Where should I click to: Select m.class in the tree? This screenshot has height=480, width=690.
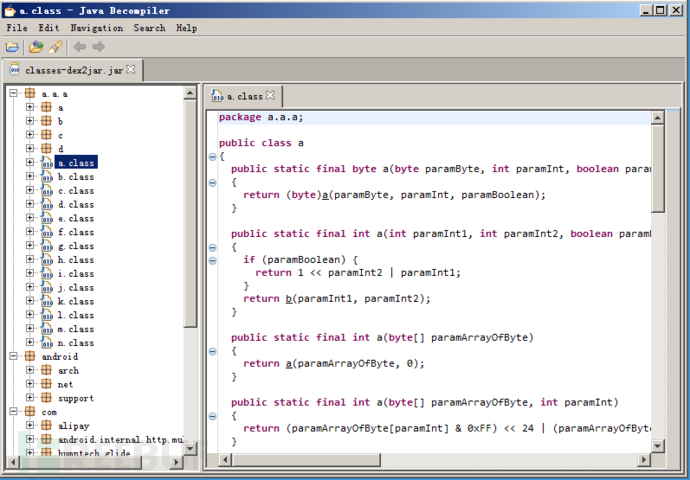coord(76,329)
